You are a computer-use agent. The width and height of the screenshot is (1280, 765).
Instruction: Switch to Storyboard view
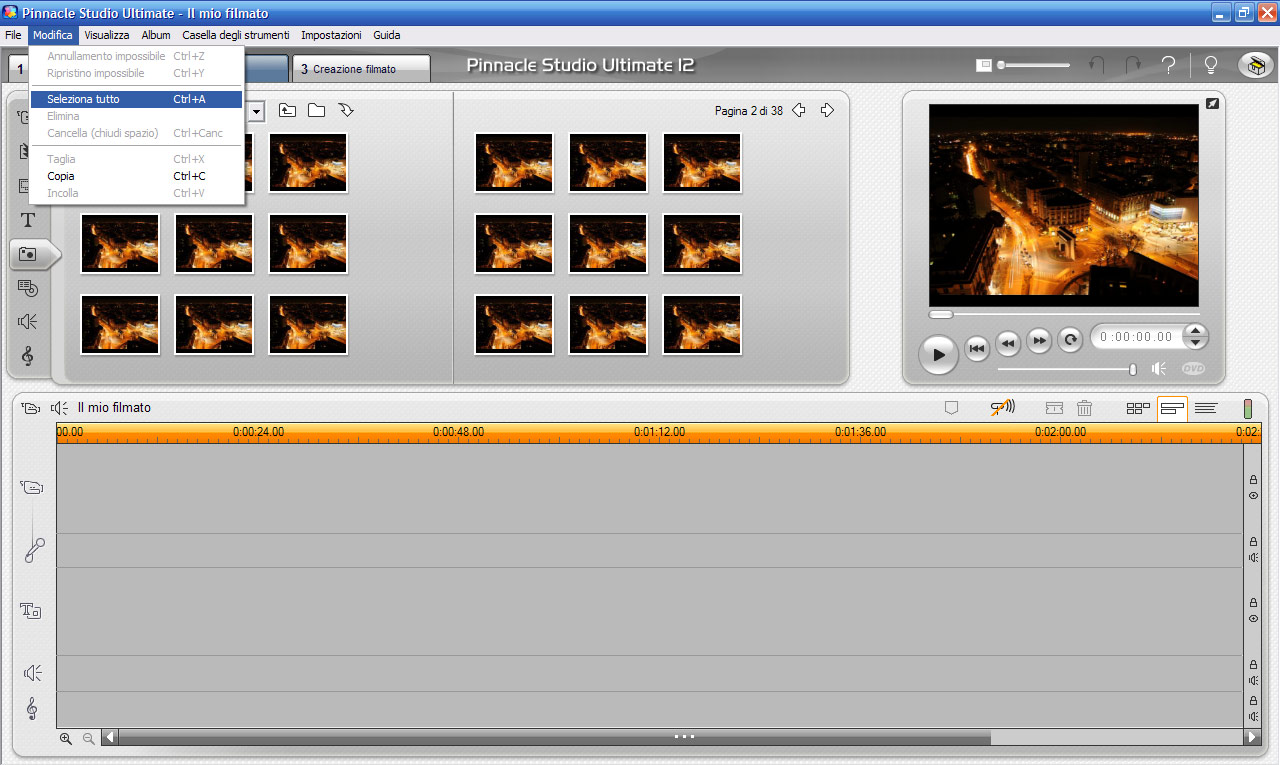(1138, 408)
